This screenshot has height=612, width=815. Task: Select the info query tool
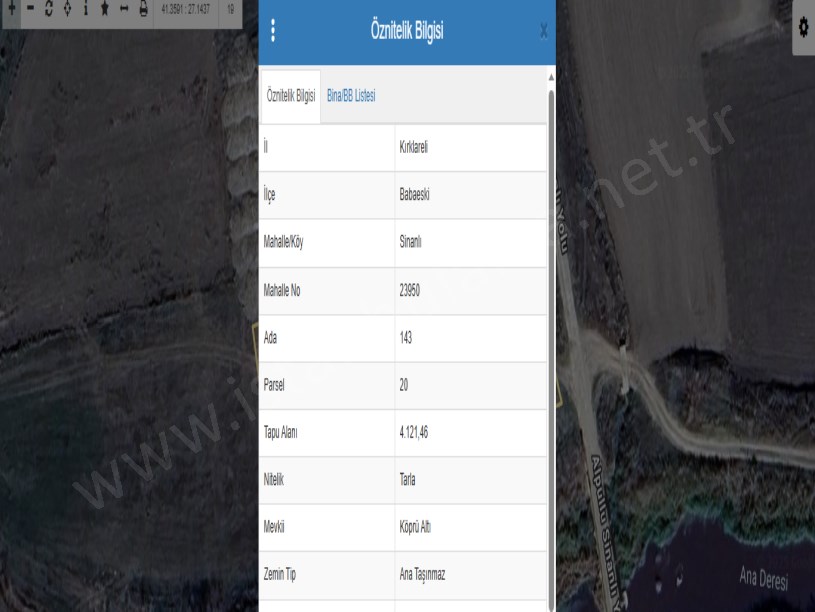[85, 9]
